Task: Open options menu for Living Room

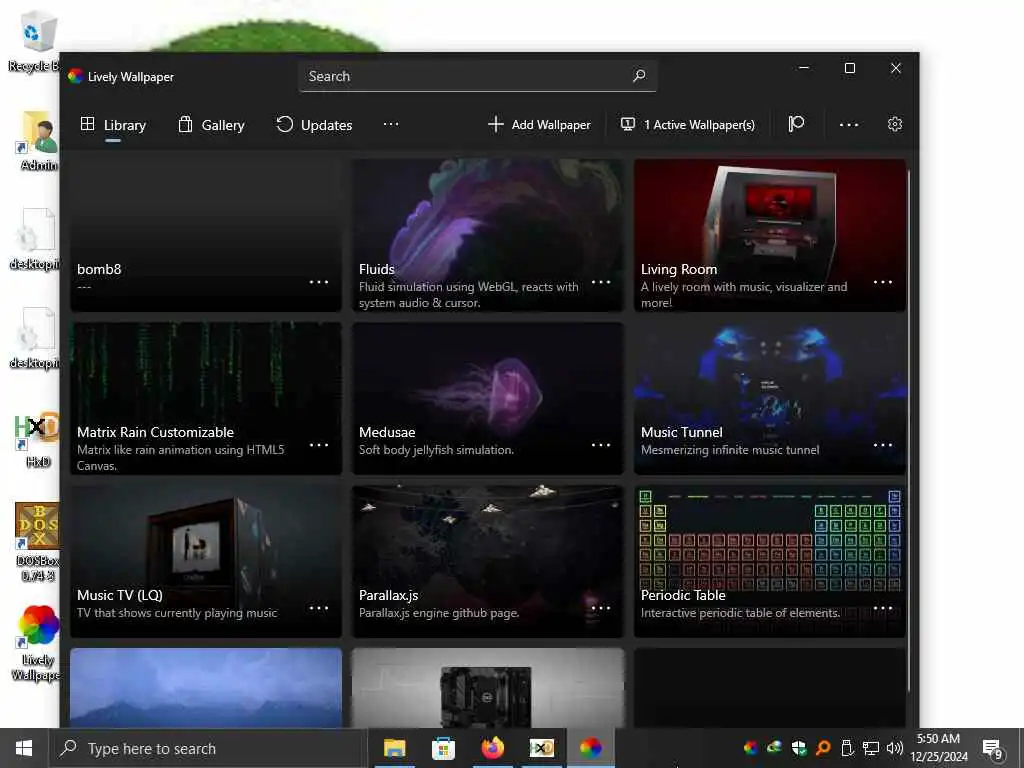Action: 883,282
